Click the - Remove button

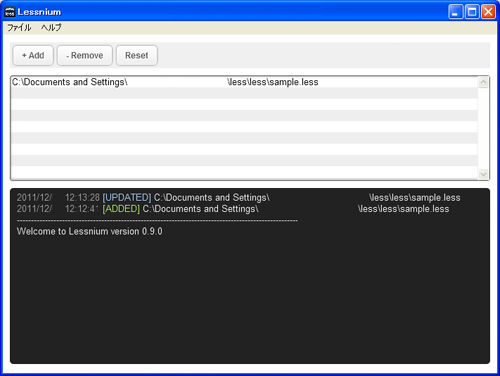pyautogui.click(x=85, y=55)
